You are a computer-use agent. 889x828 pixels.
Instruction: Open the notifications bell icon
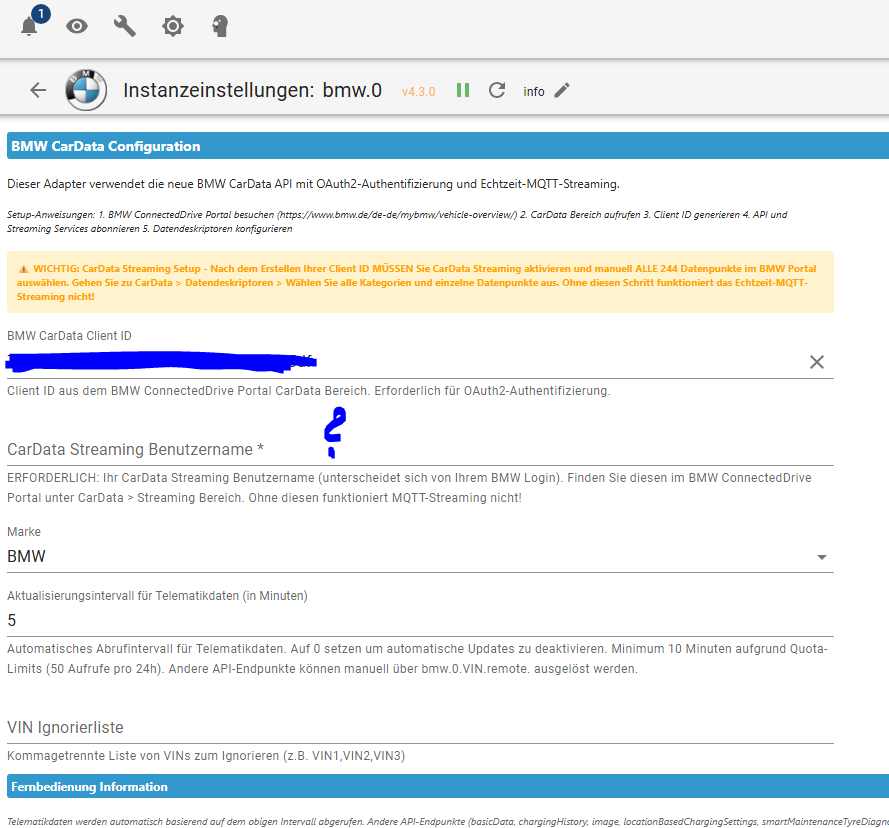point(29,26)
